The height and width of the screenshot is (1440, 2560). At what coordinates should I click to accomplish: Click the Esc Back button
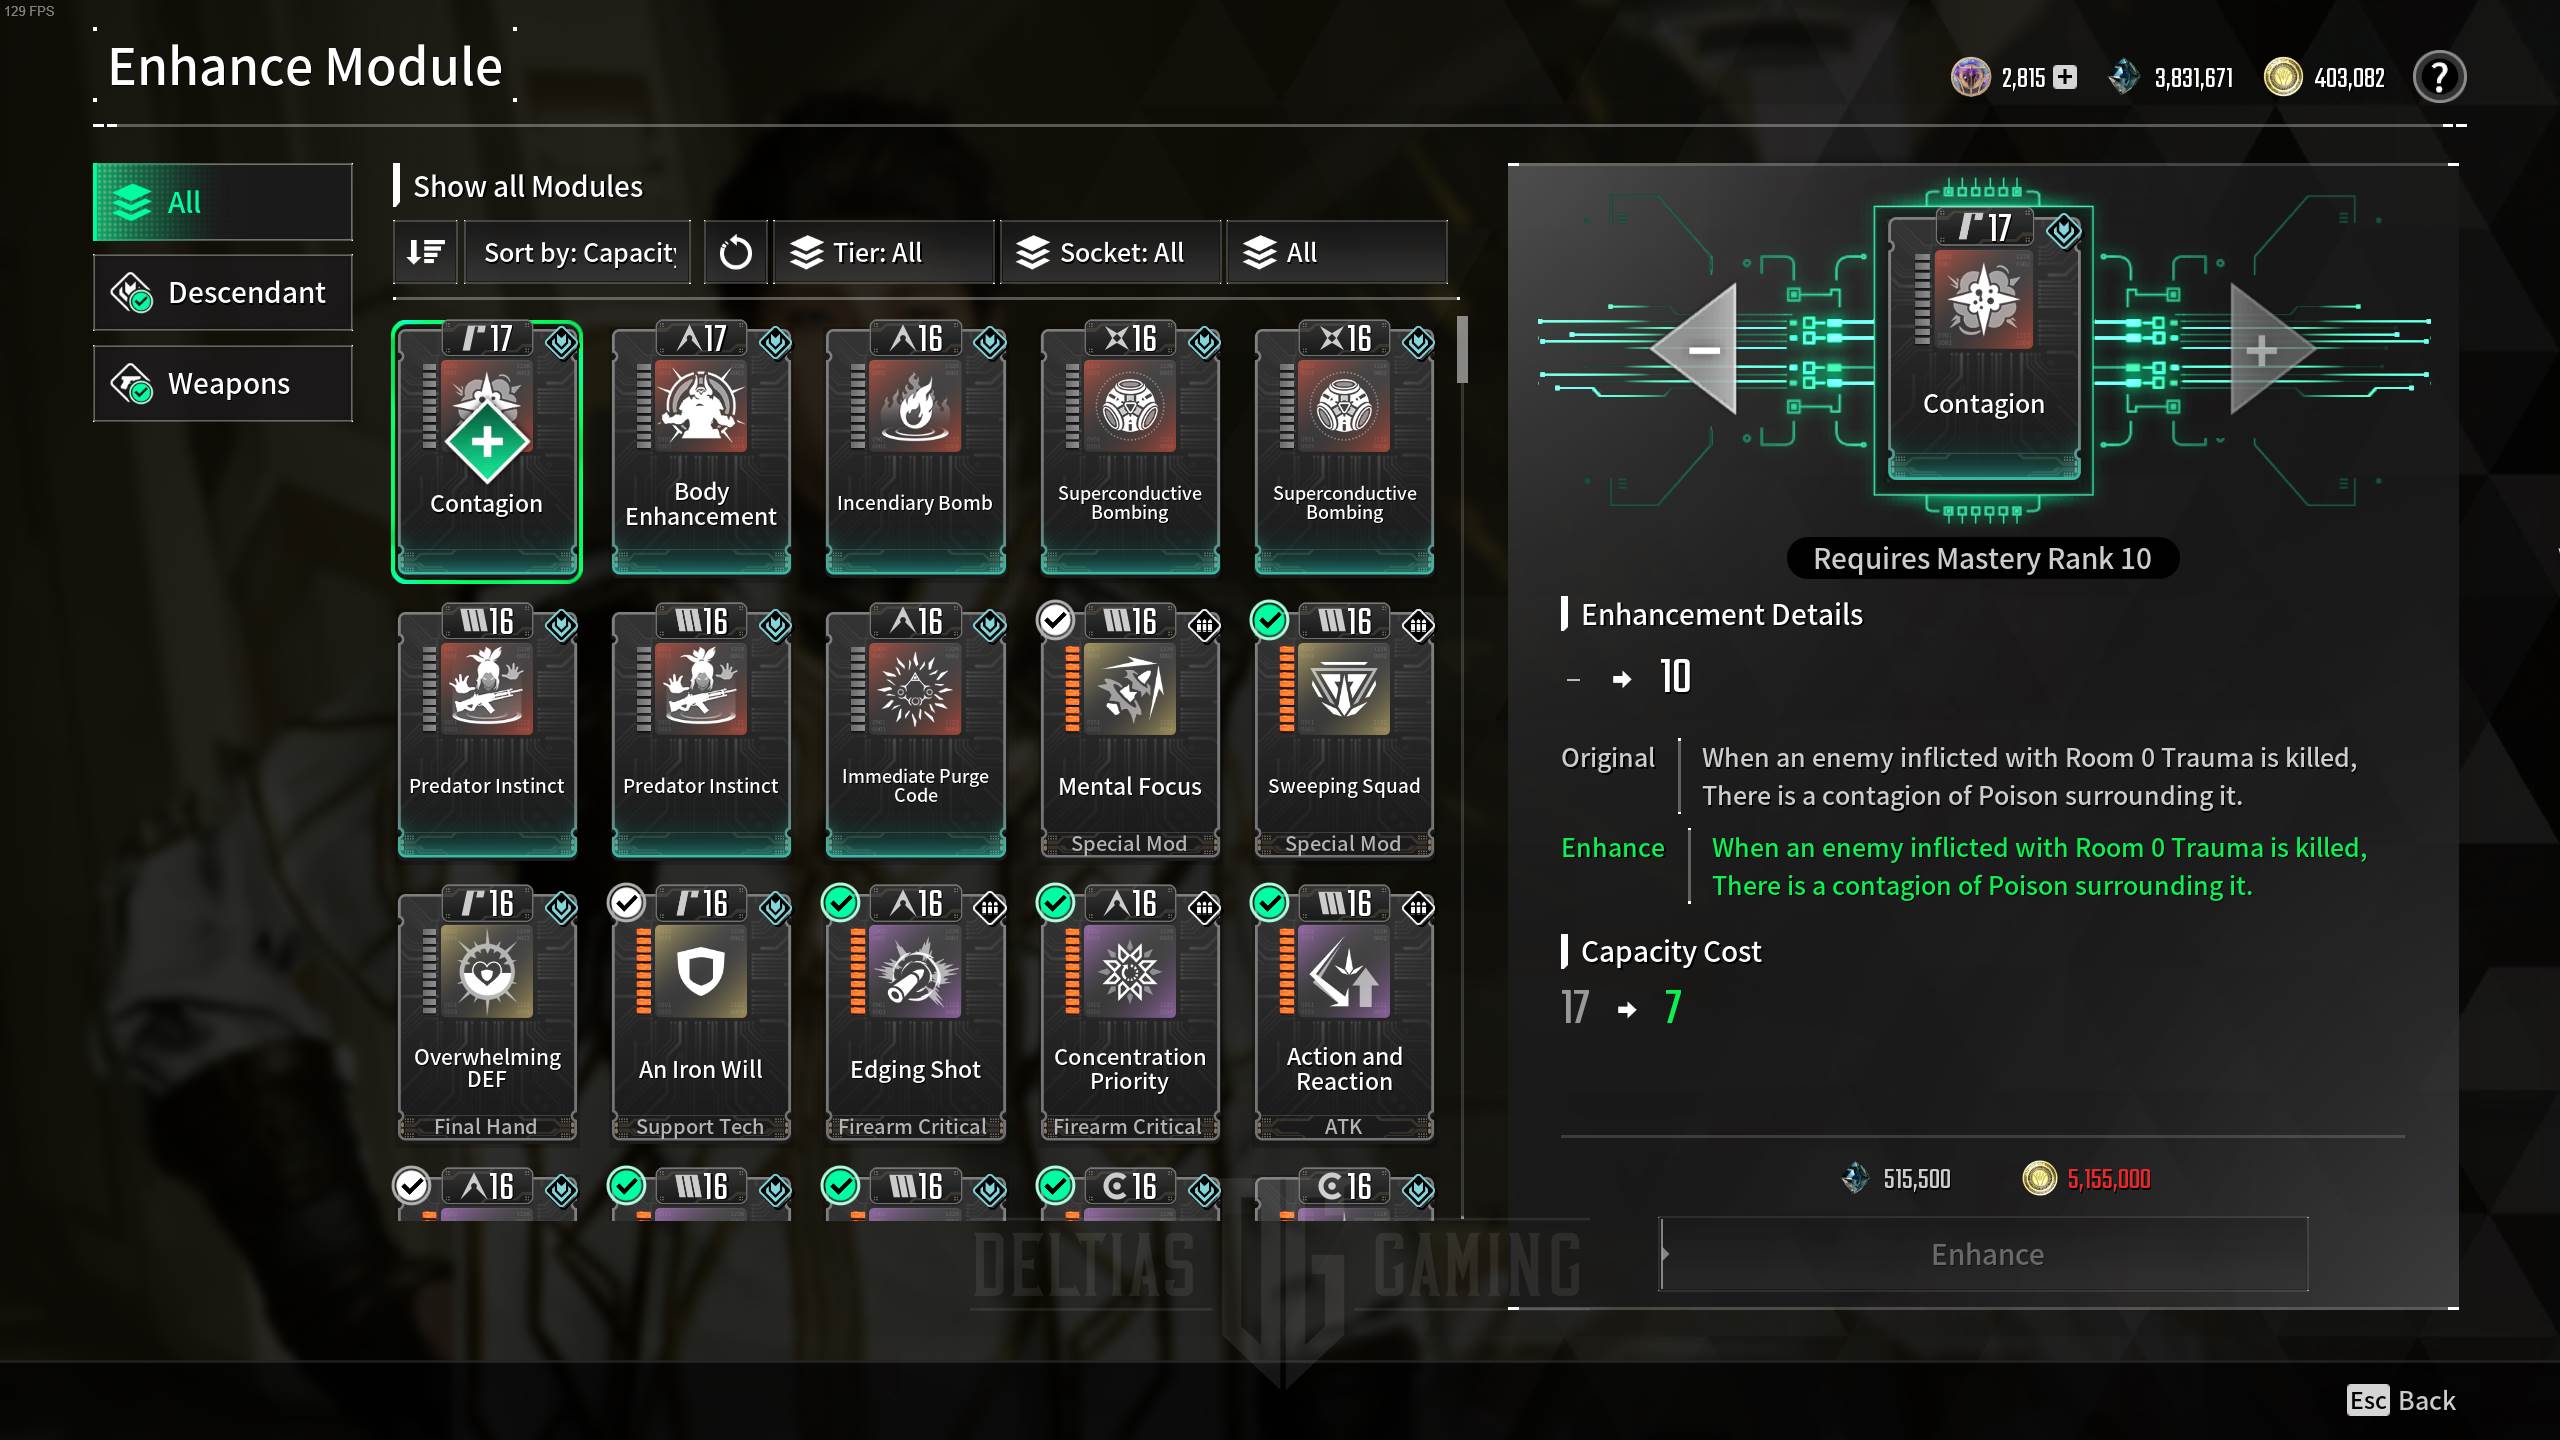[x=2401, y=1400]
